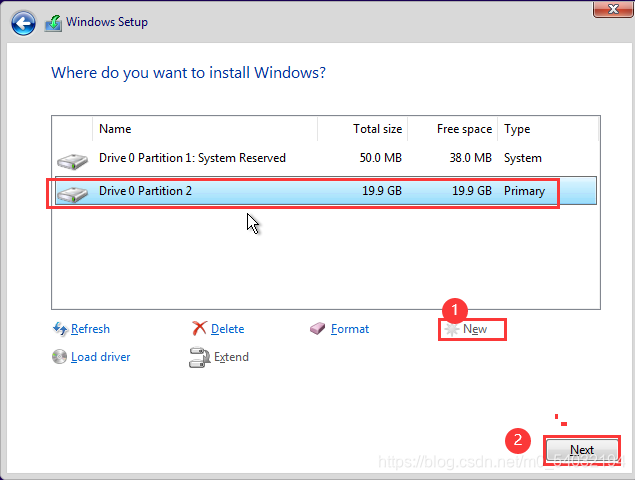Sort by Type column header

[x=548, y=129]
